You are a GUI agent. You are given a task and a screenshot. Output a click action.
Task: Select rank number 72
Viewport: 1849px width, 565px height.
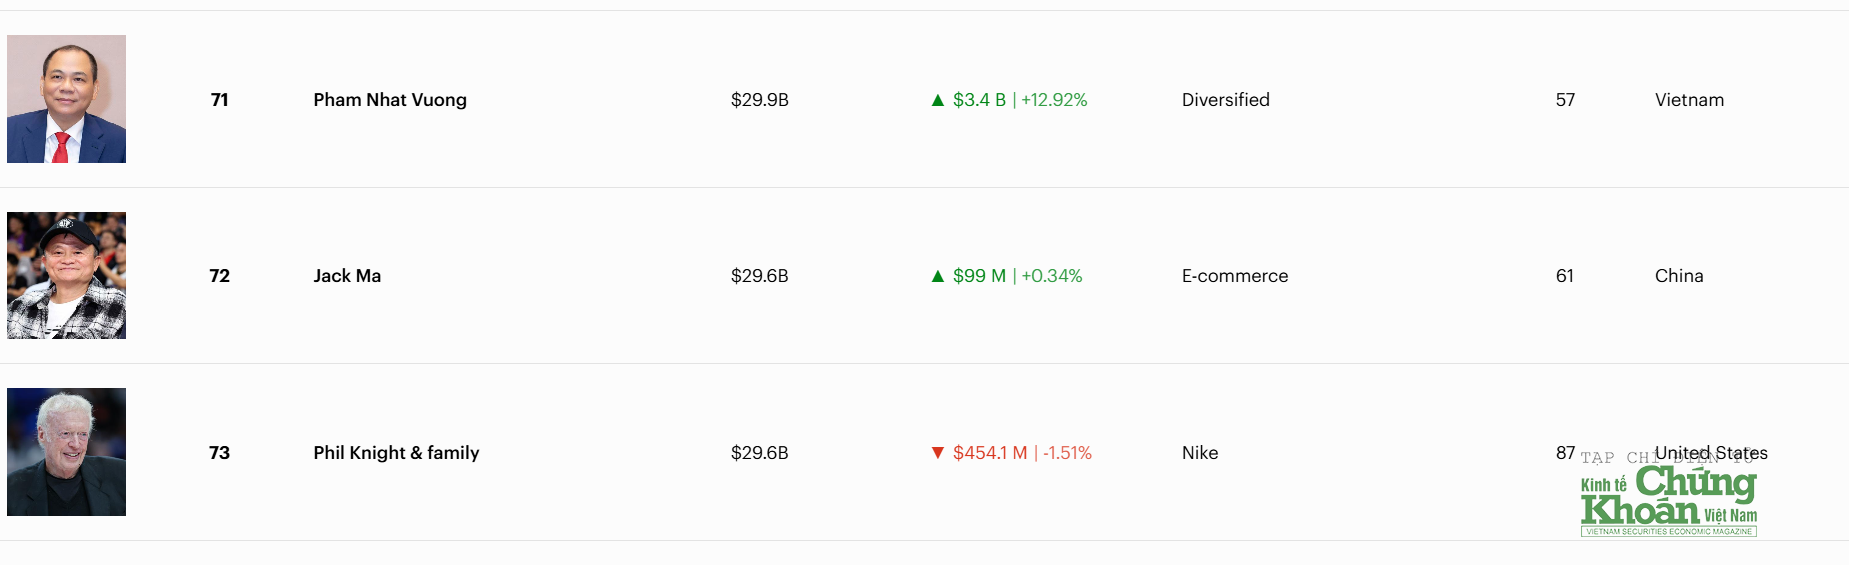(x=220, y=276)
